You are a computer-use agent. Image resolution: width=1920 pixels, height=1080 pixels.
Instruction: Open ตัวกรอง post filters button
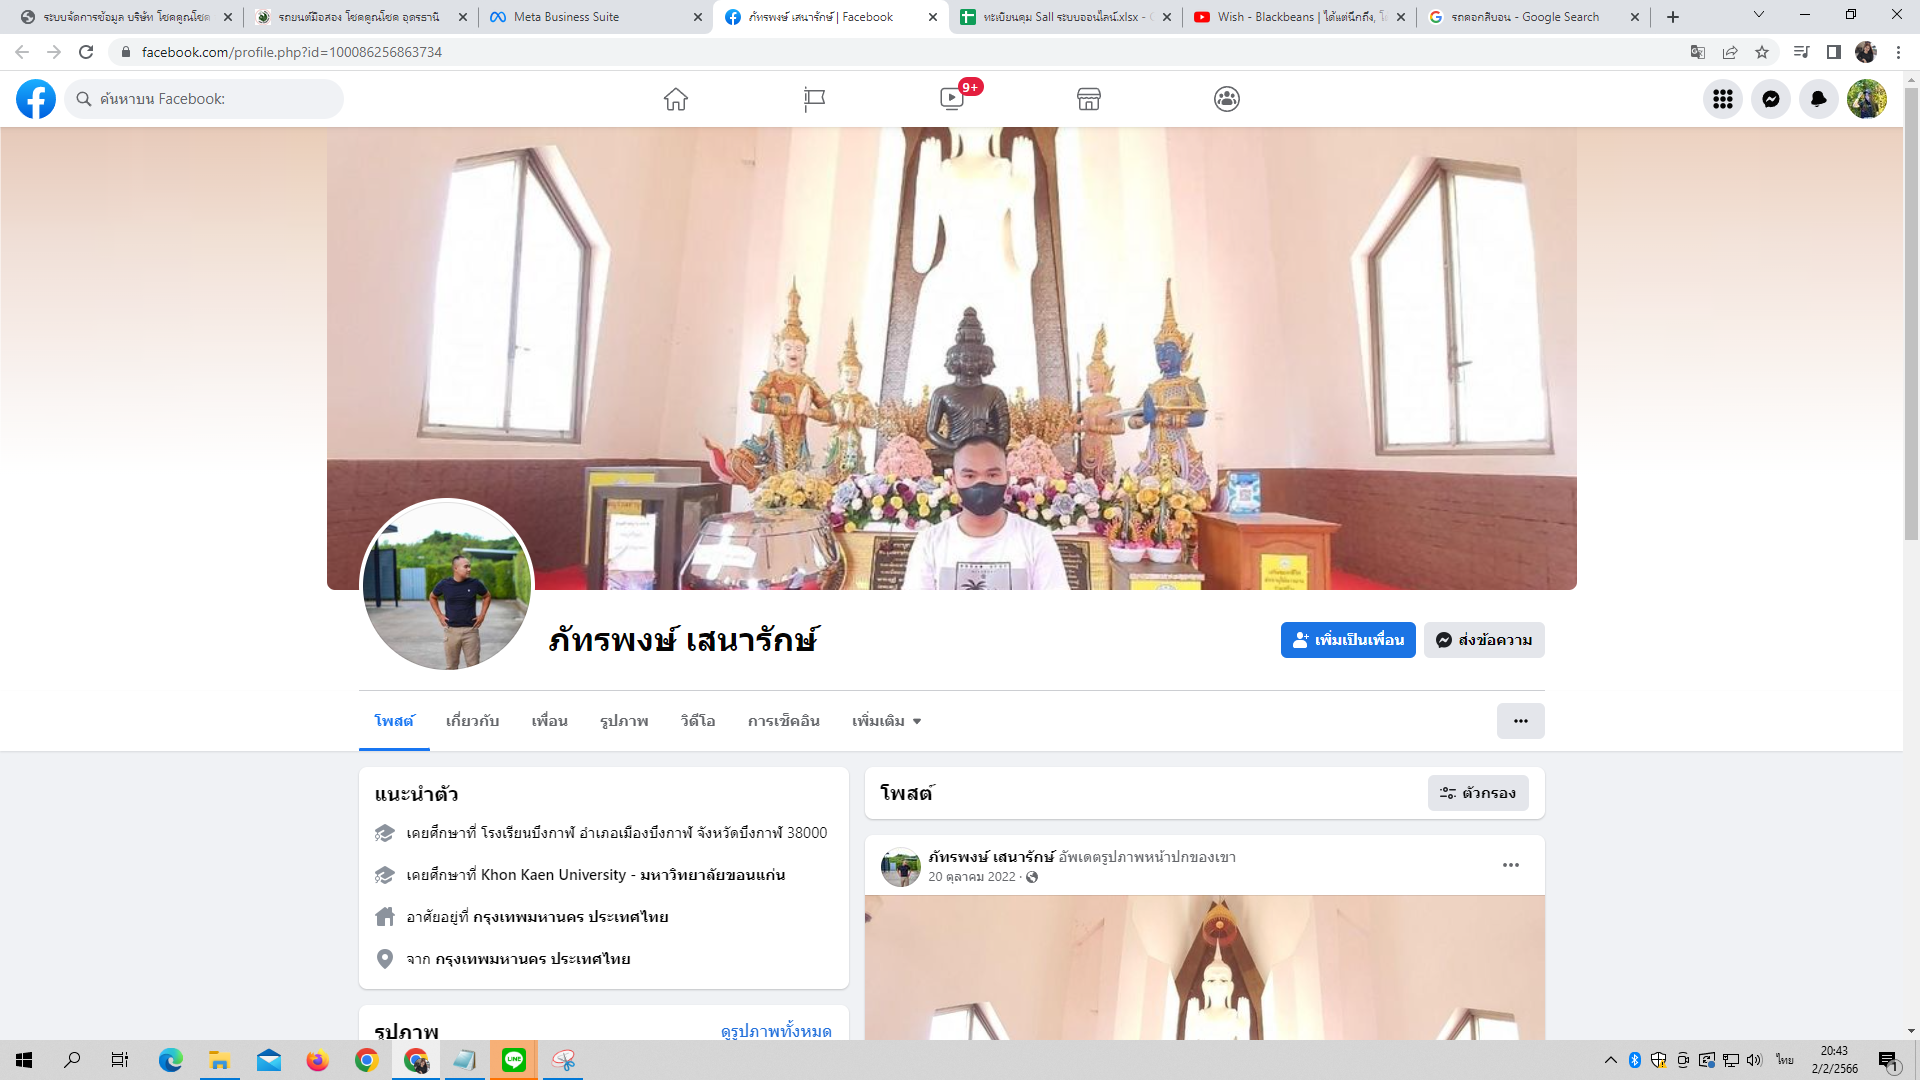tap(1477, 793)
